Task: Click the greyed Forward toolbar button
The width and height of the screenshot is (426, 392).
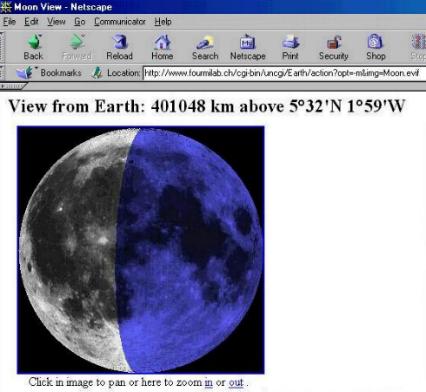Action: [x=77, y=47]
